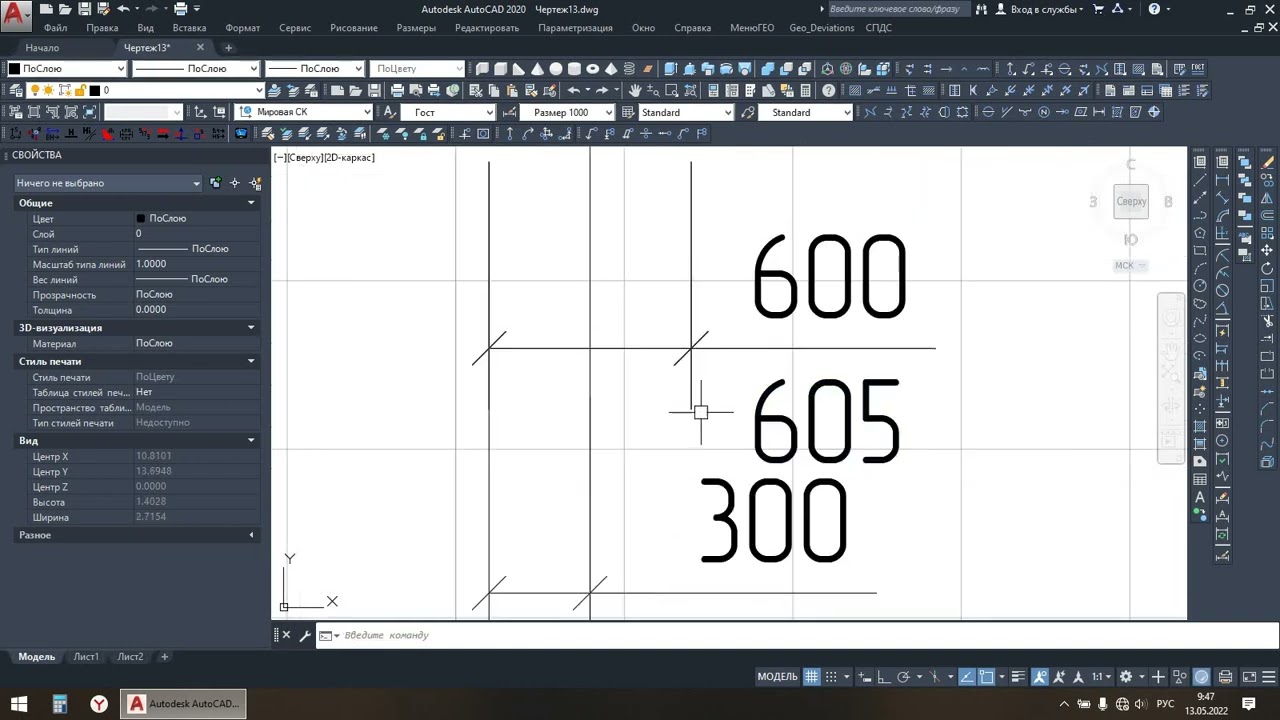This screenshot has width=1280, height=720.
Task: Select the Torus 3D primitive icon
Action: coord(592,69)
